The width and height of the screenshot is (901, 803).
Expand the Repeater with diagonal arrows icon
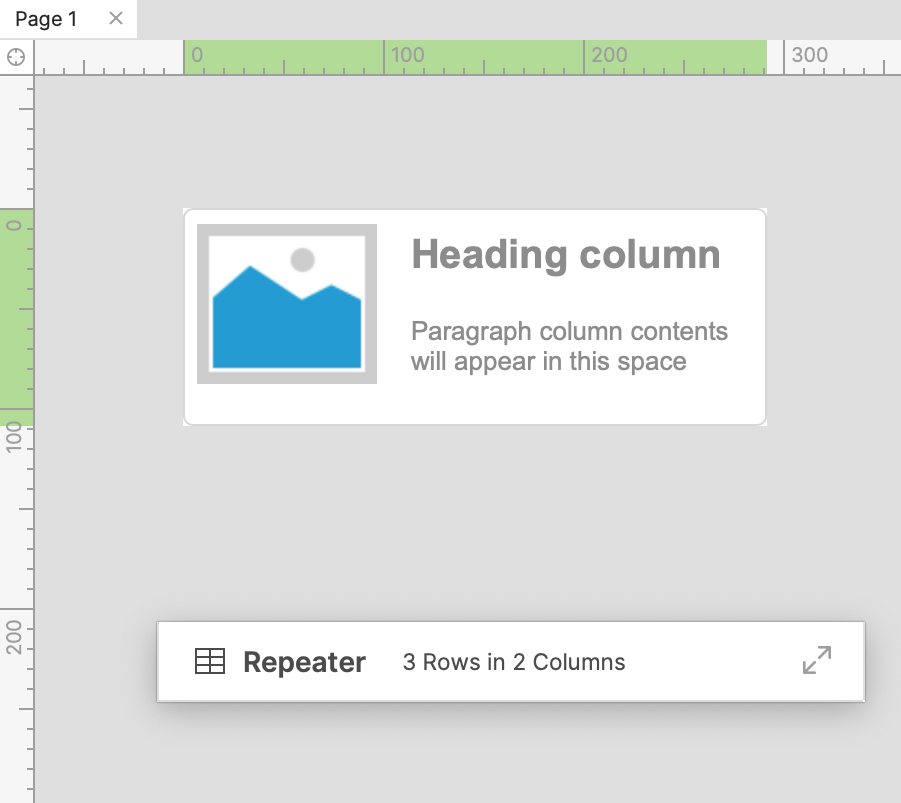coord(817,660)
